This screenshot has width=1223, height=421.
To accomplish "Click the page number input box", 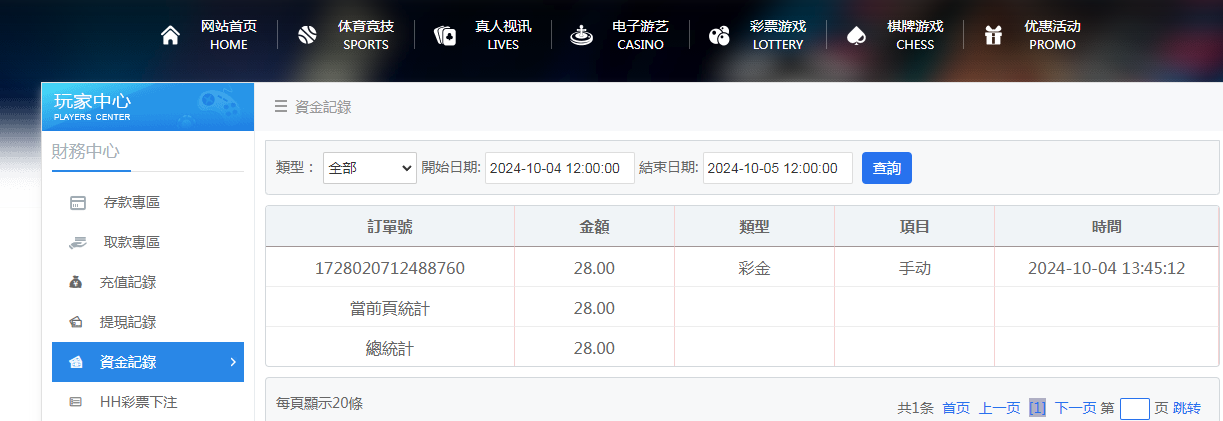I will click(1134, 408).
